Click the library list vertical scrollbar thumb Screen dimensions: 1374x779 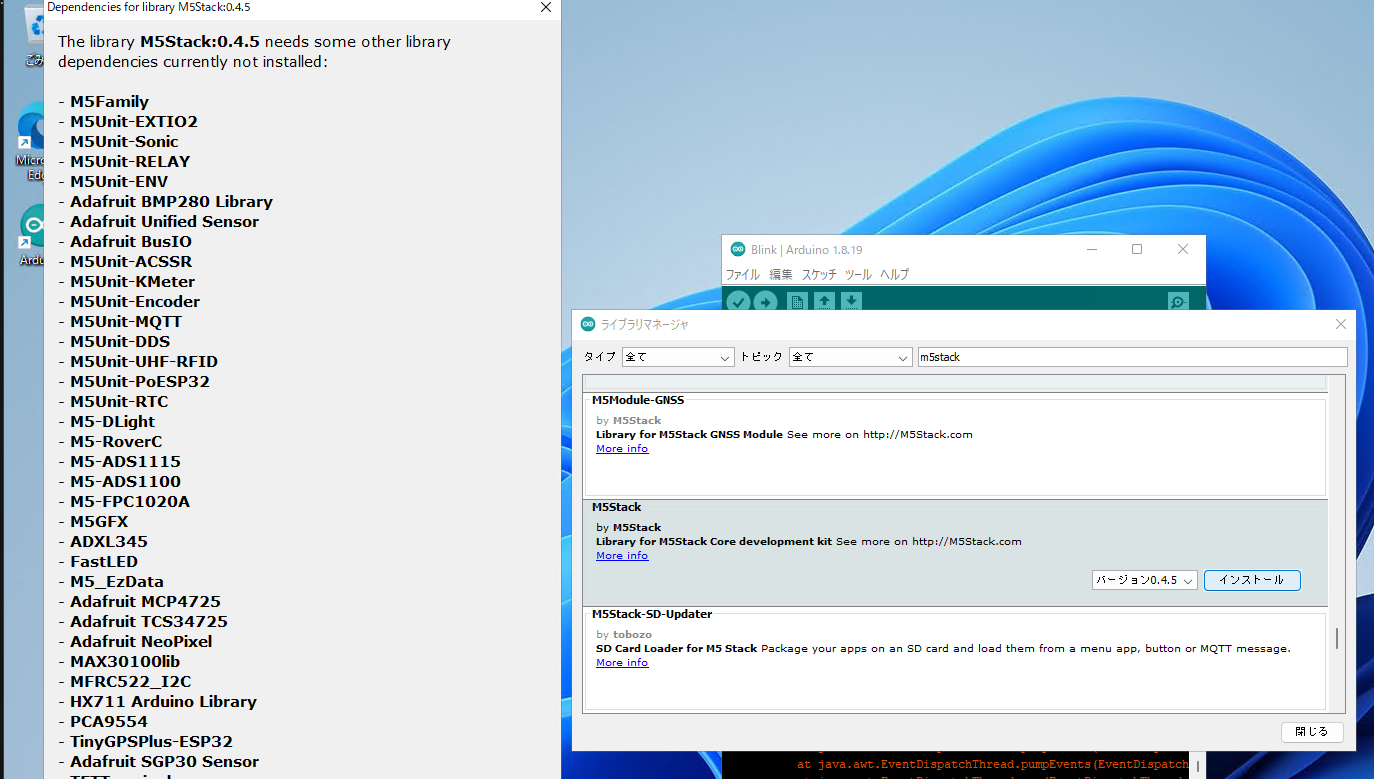coord(1336,639)
